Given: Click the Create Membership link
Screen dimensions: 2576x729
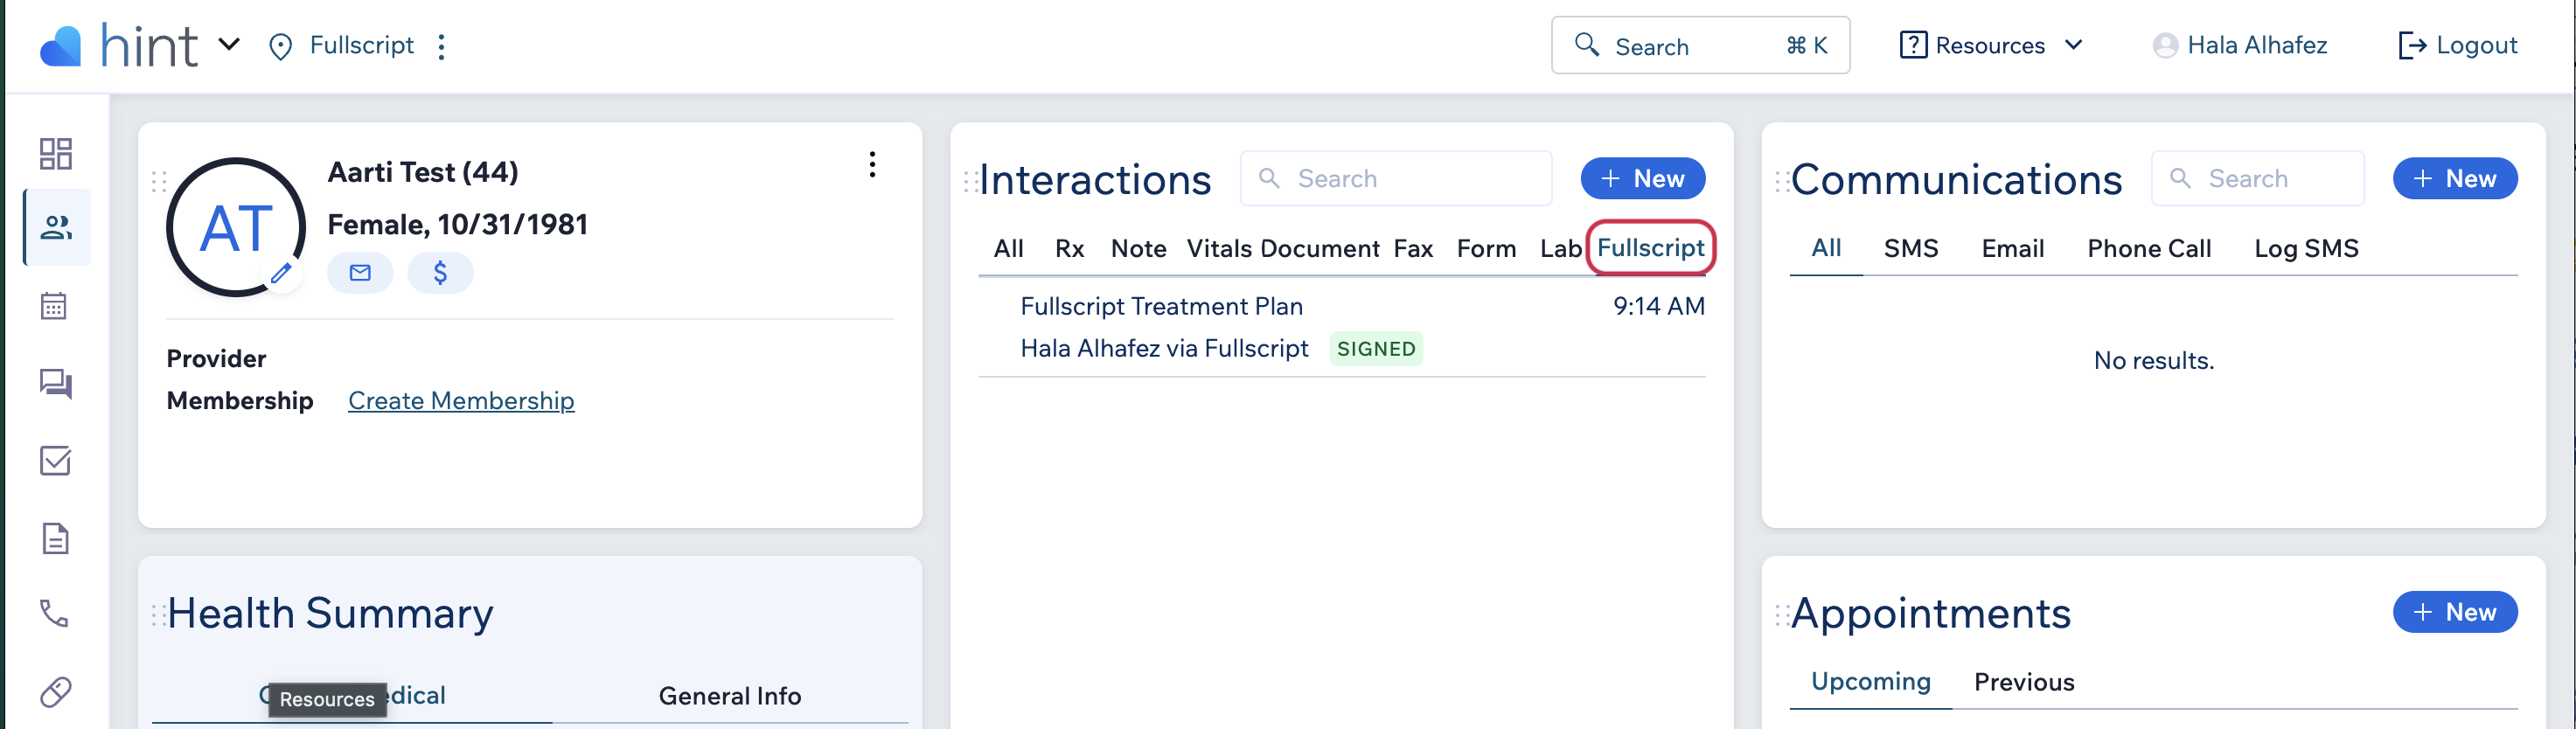Looking at the screenshot, I should pyautogui.click(x=461, y=401).
